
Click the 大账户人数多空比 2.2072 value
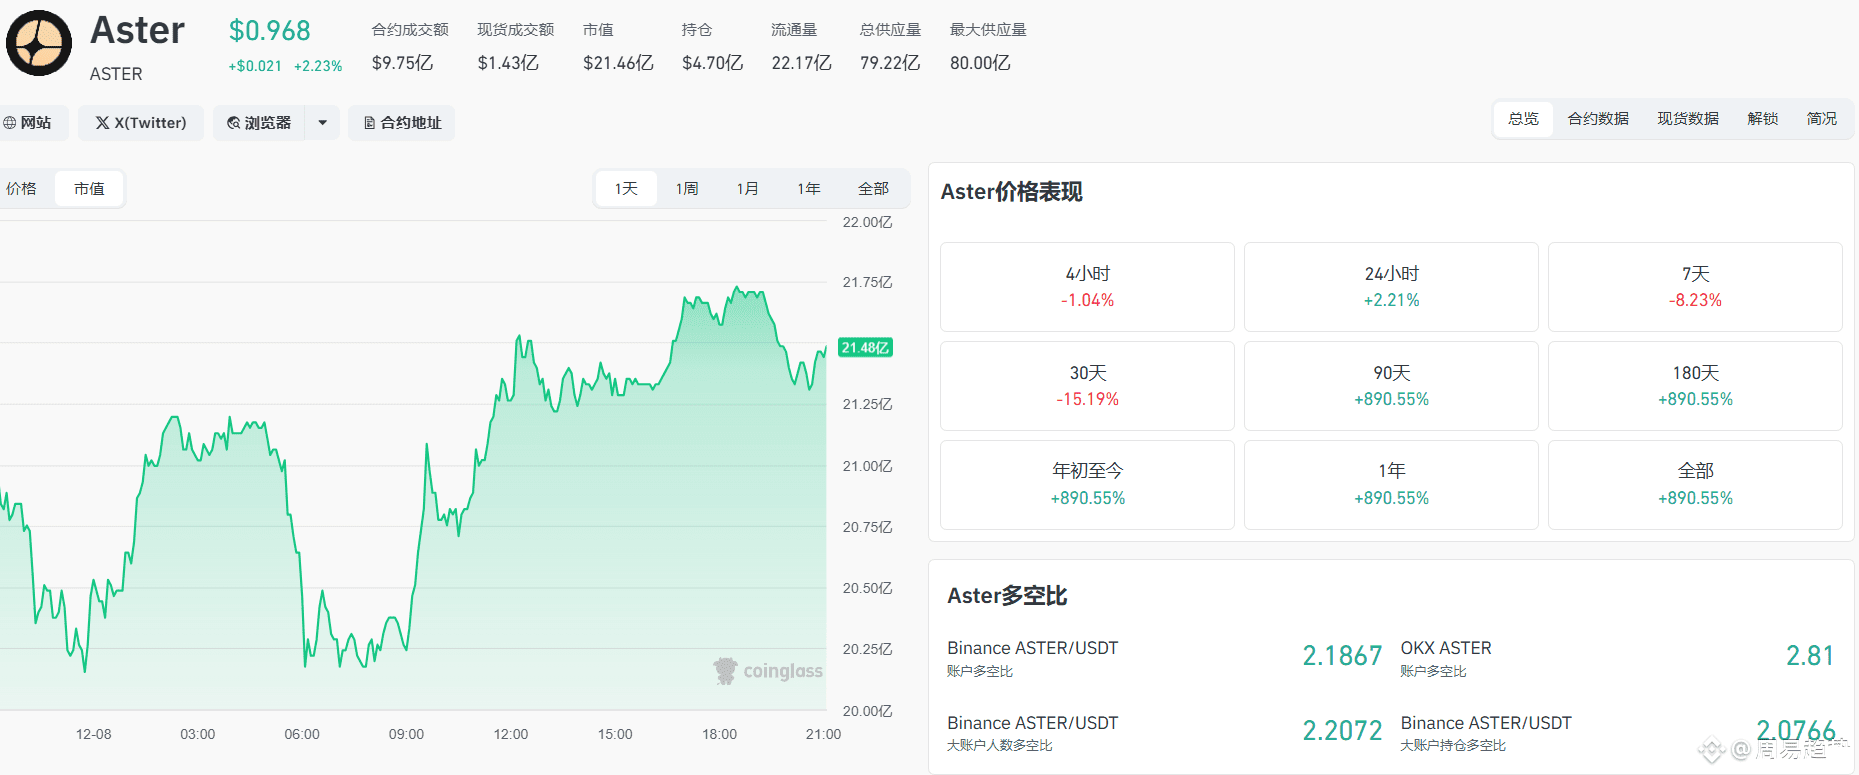(1342, 731)
